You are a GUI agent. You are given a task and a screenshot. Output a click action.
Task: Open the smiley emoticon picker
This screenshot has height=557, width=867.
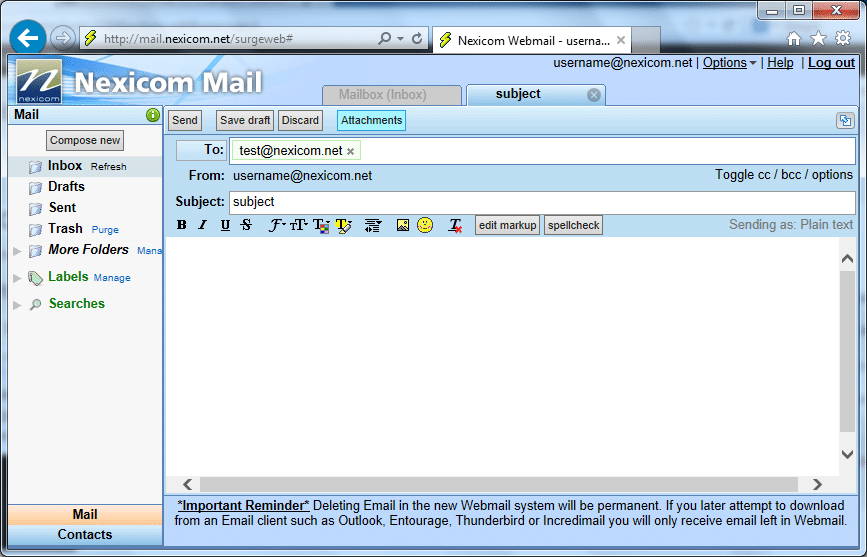(425, 225)
